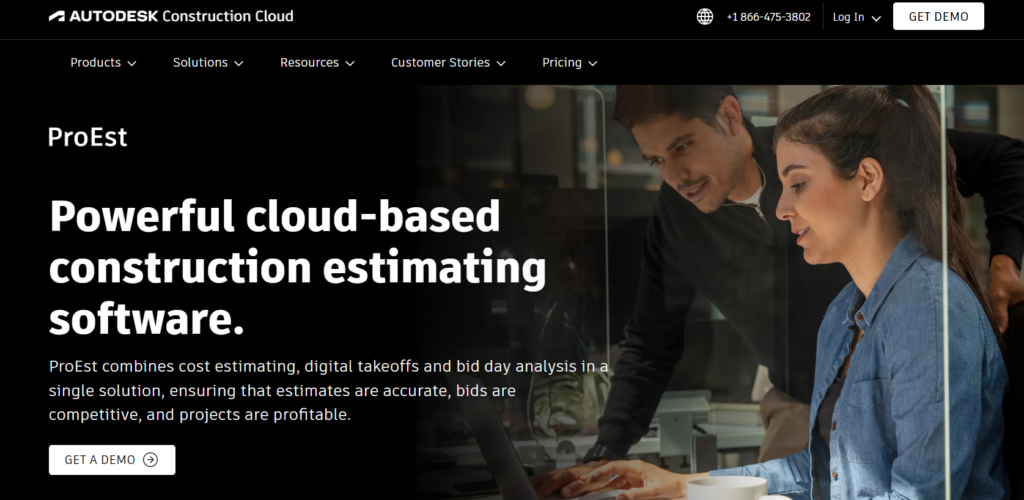This screenshot has width=1024, height=500.
Task: Click the Construction Cloud brand text
Action: pyautogui.click(x=228, y=16)
